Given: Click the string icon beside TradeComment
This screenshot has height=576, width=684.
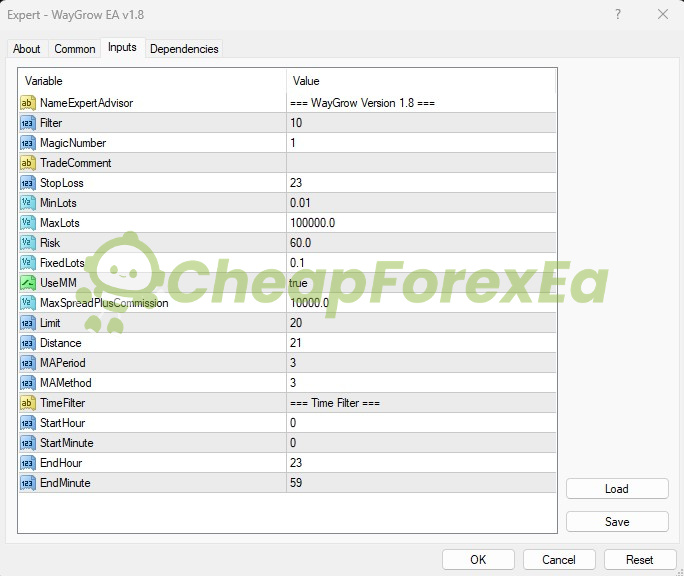Looking at the screenshot, I should click(27, 163).
